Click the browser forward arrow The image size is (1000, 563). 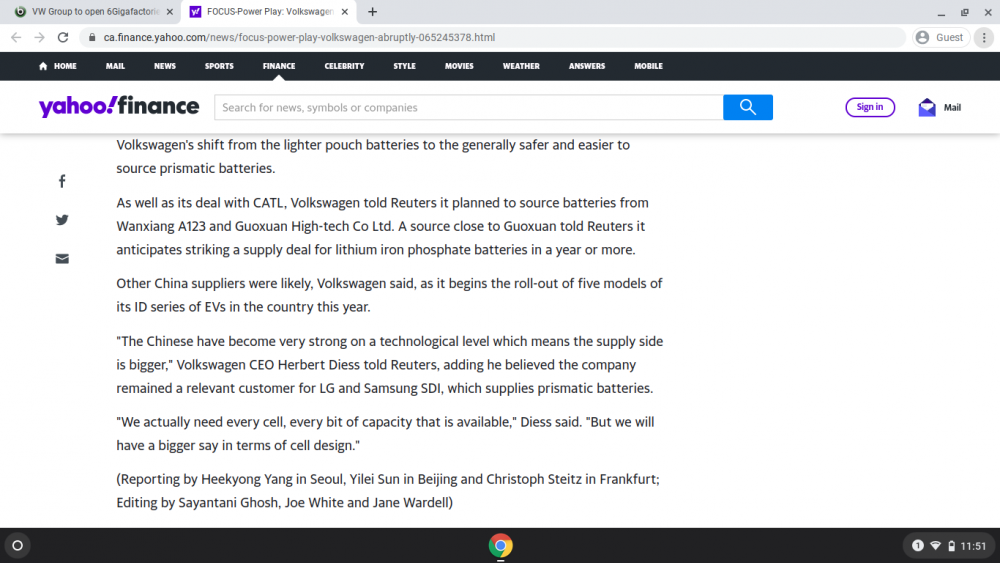40,38
